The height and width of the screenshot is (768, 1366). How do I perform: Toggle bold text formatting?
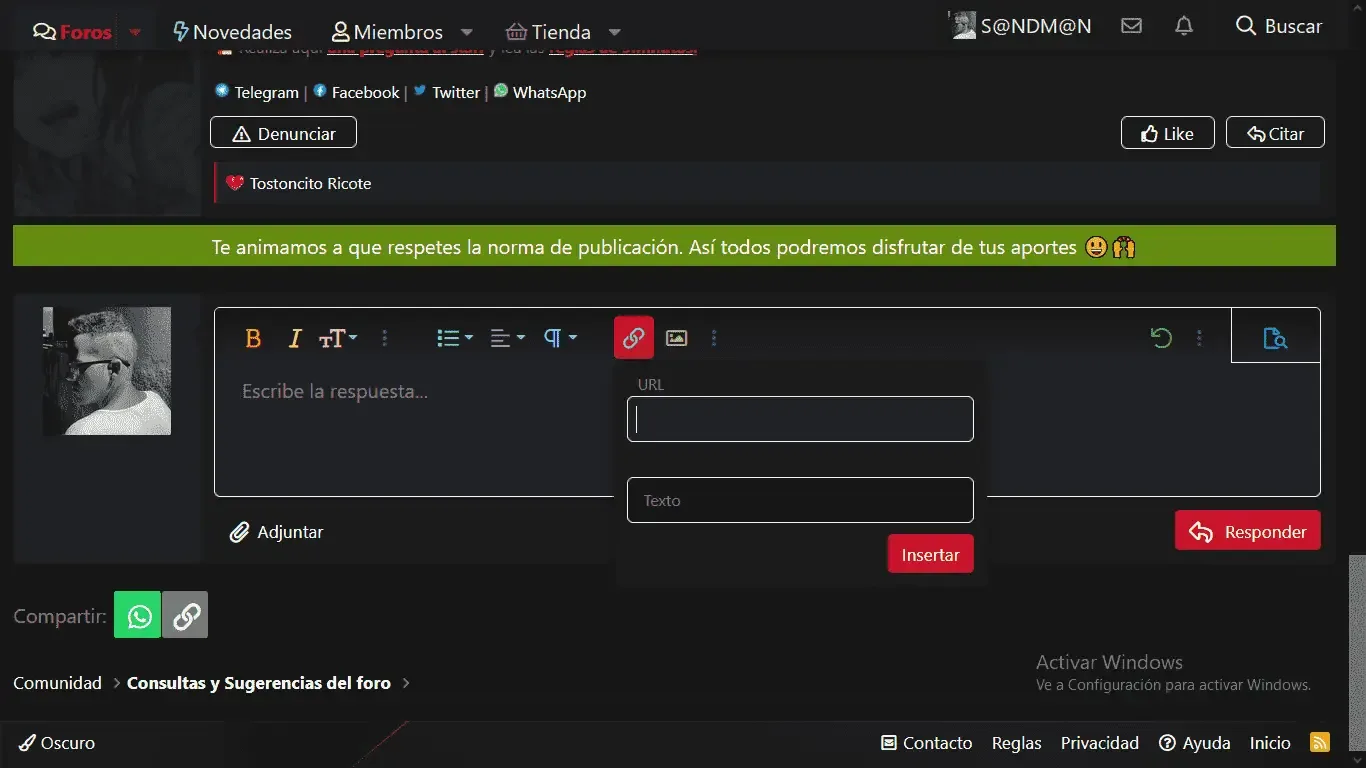253,338
